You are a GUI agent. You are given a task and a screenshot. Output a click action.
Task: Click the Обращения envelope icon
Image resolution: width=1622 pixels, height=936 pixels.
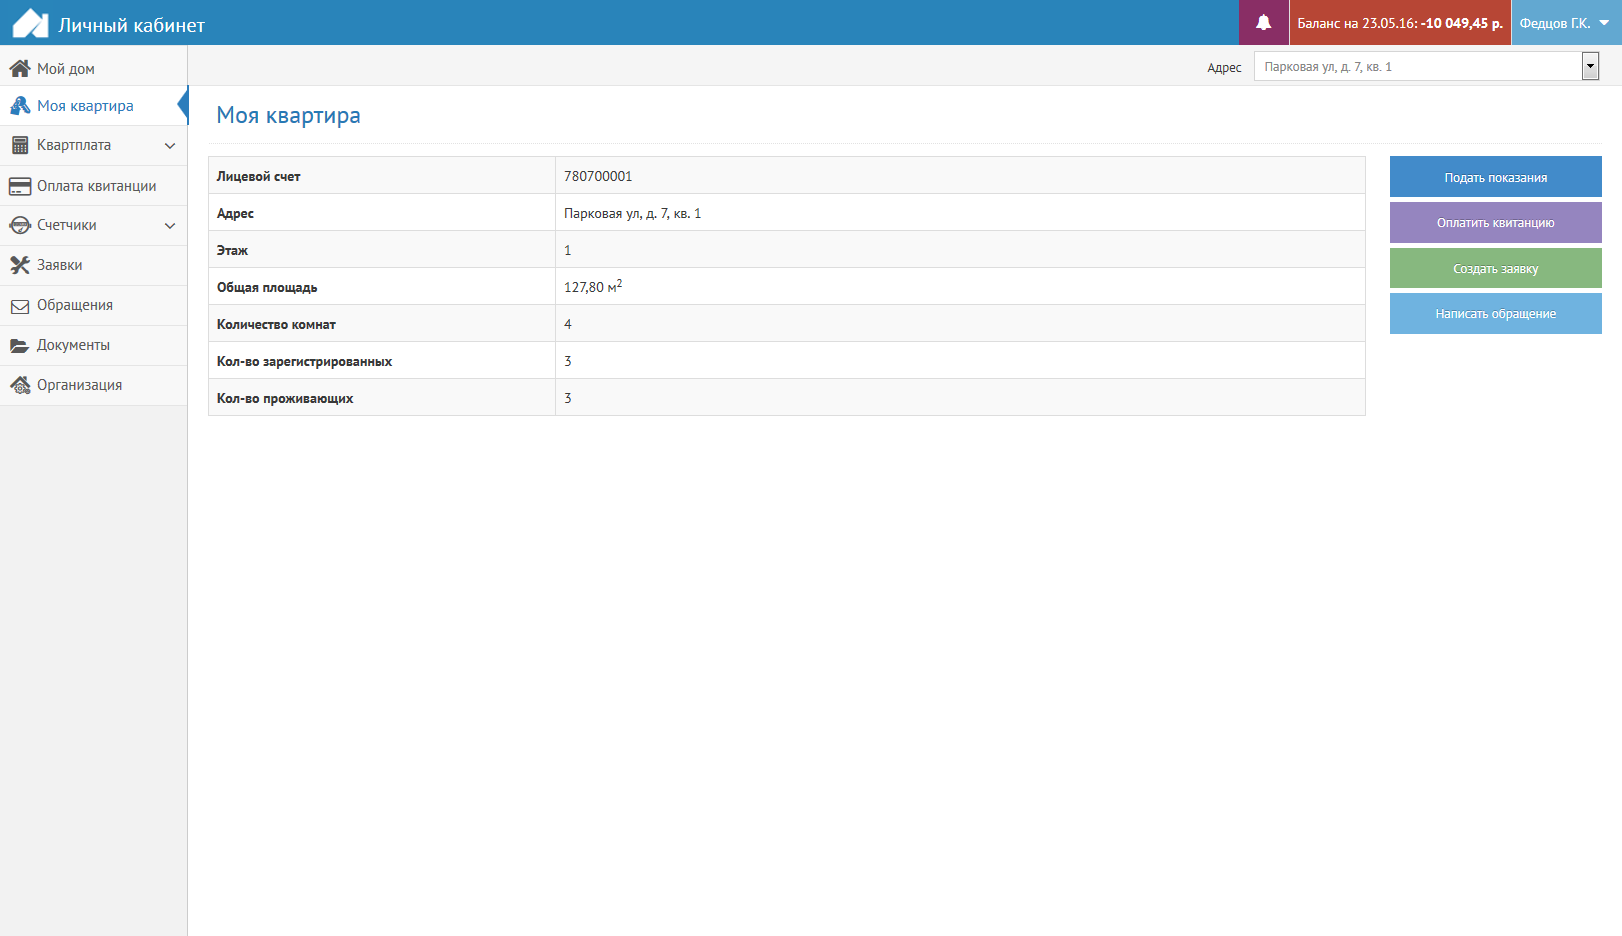click(20, 306)
